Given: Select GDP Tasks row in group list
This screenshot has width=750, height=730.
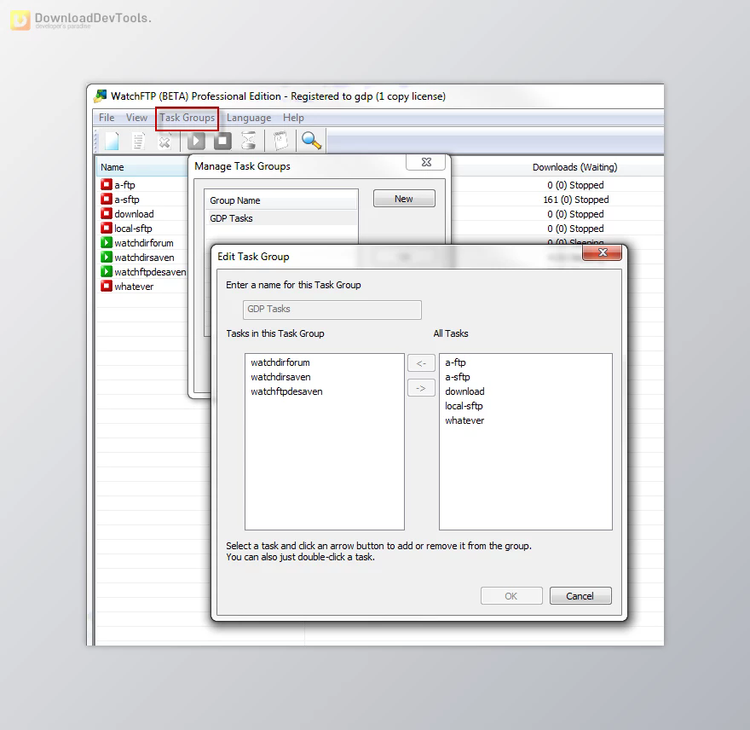Looking at the screenshot, I should tap(282, 218).
